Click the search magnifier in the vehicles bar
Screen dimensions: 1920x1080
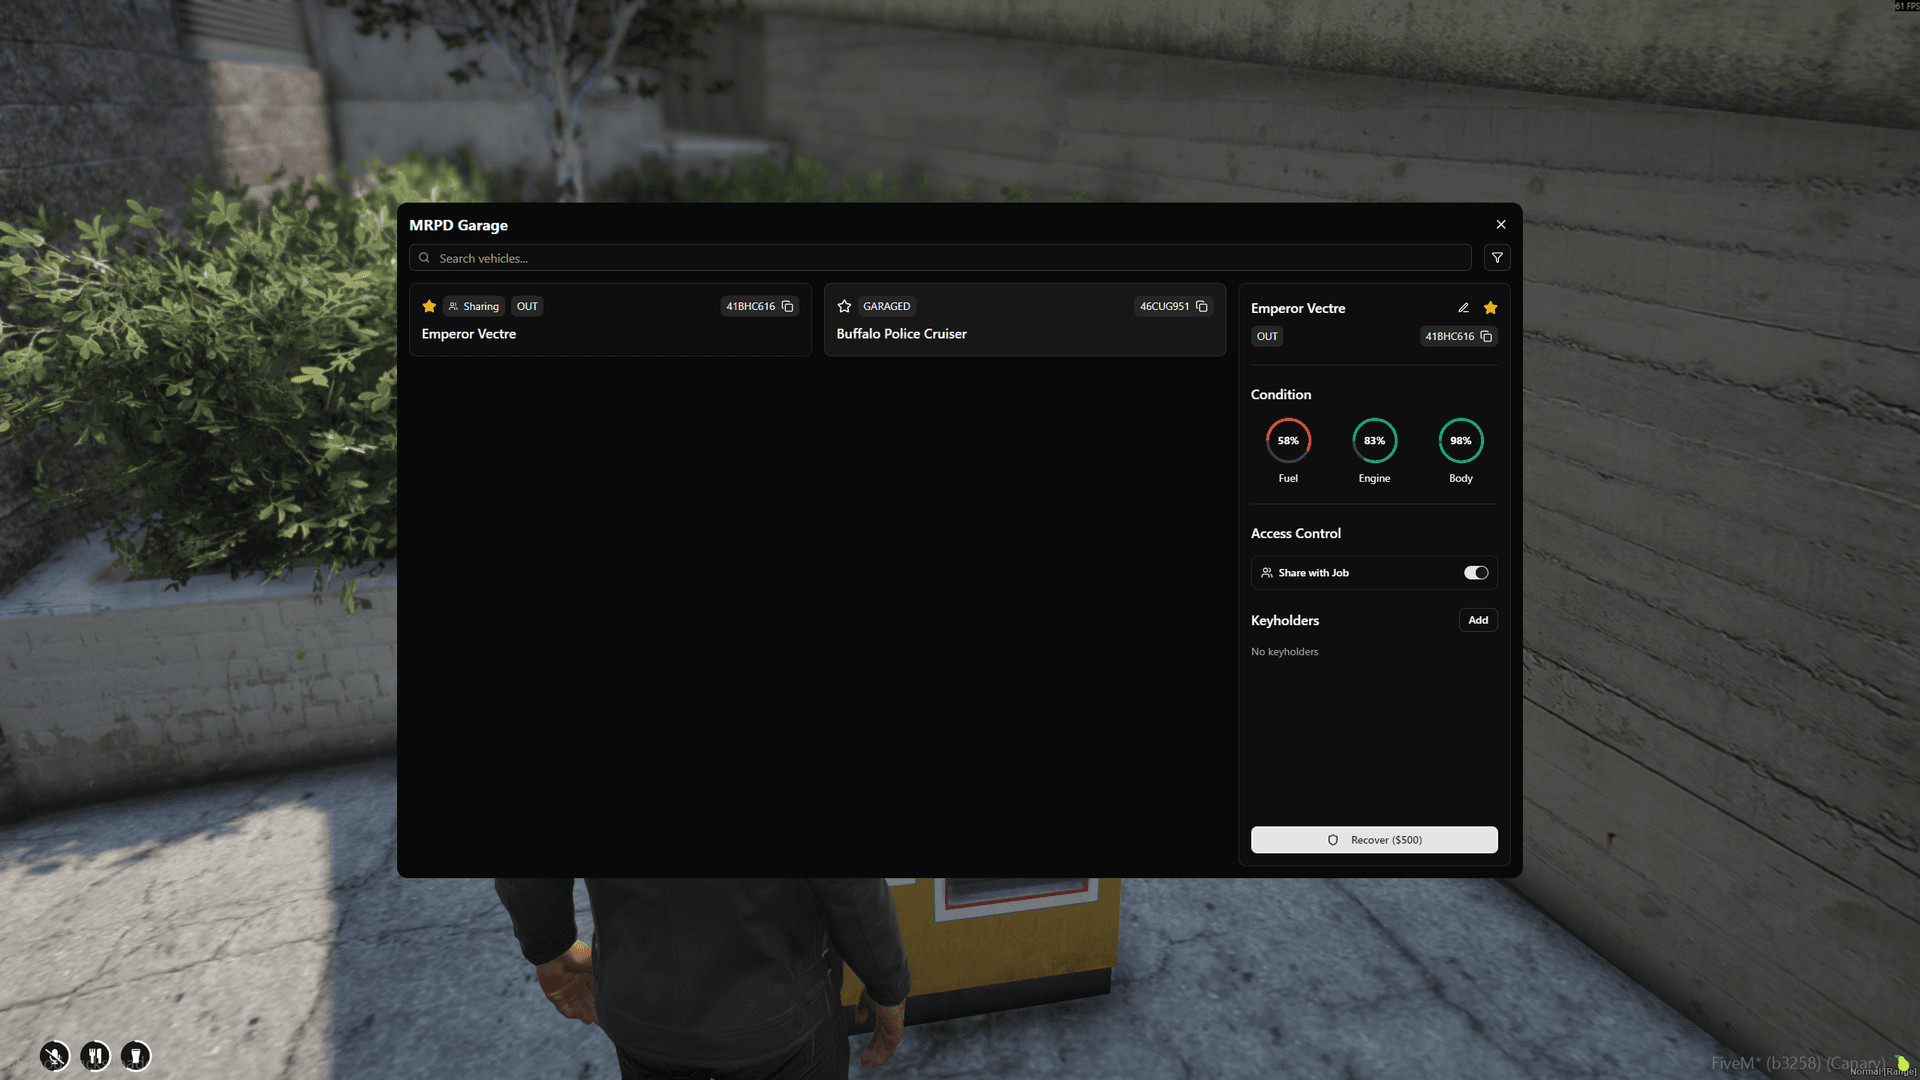coord(424,257)
